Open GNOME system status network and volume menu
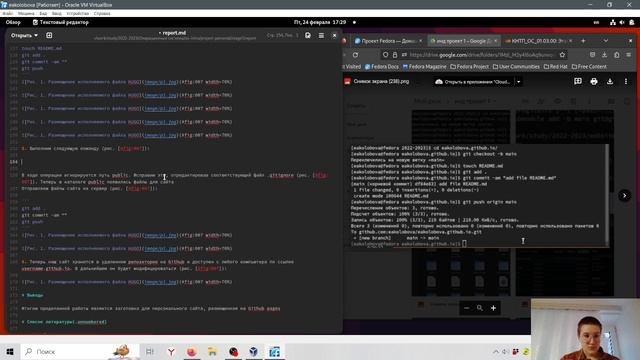Viewport: 640px width, 360px height. pos(622,22)
